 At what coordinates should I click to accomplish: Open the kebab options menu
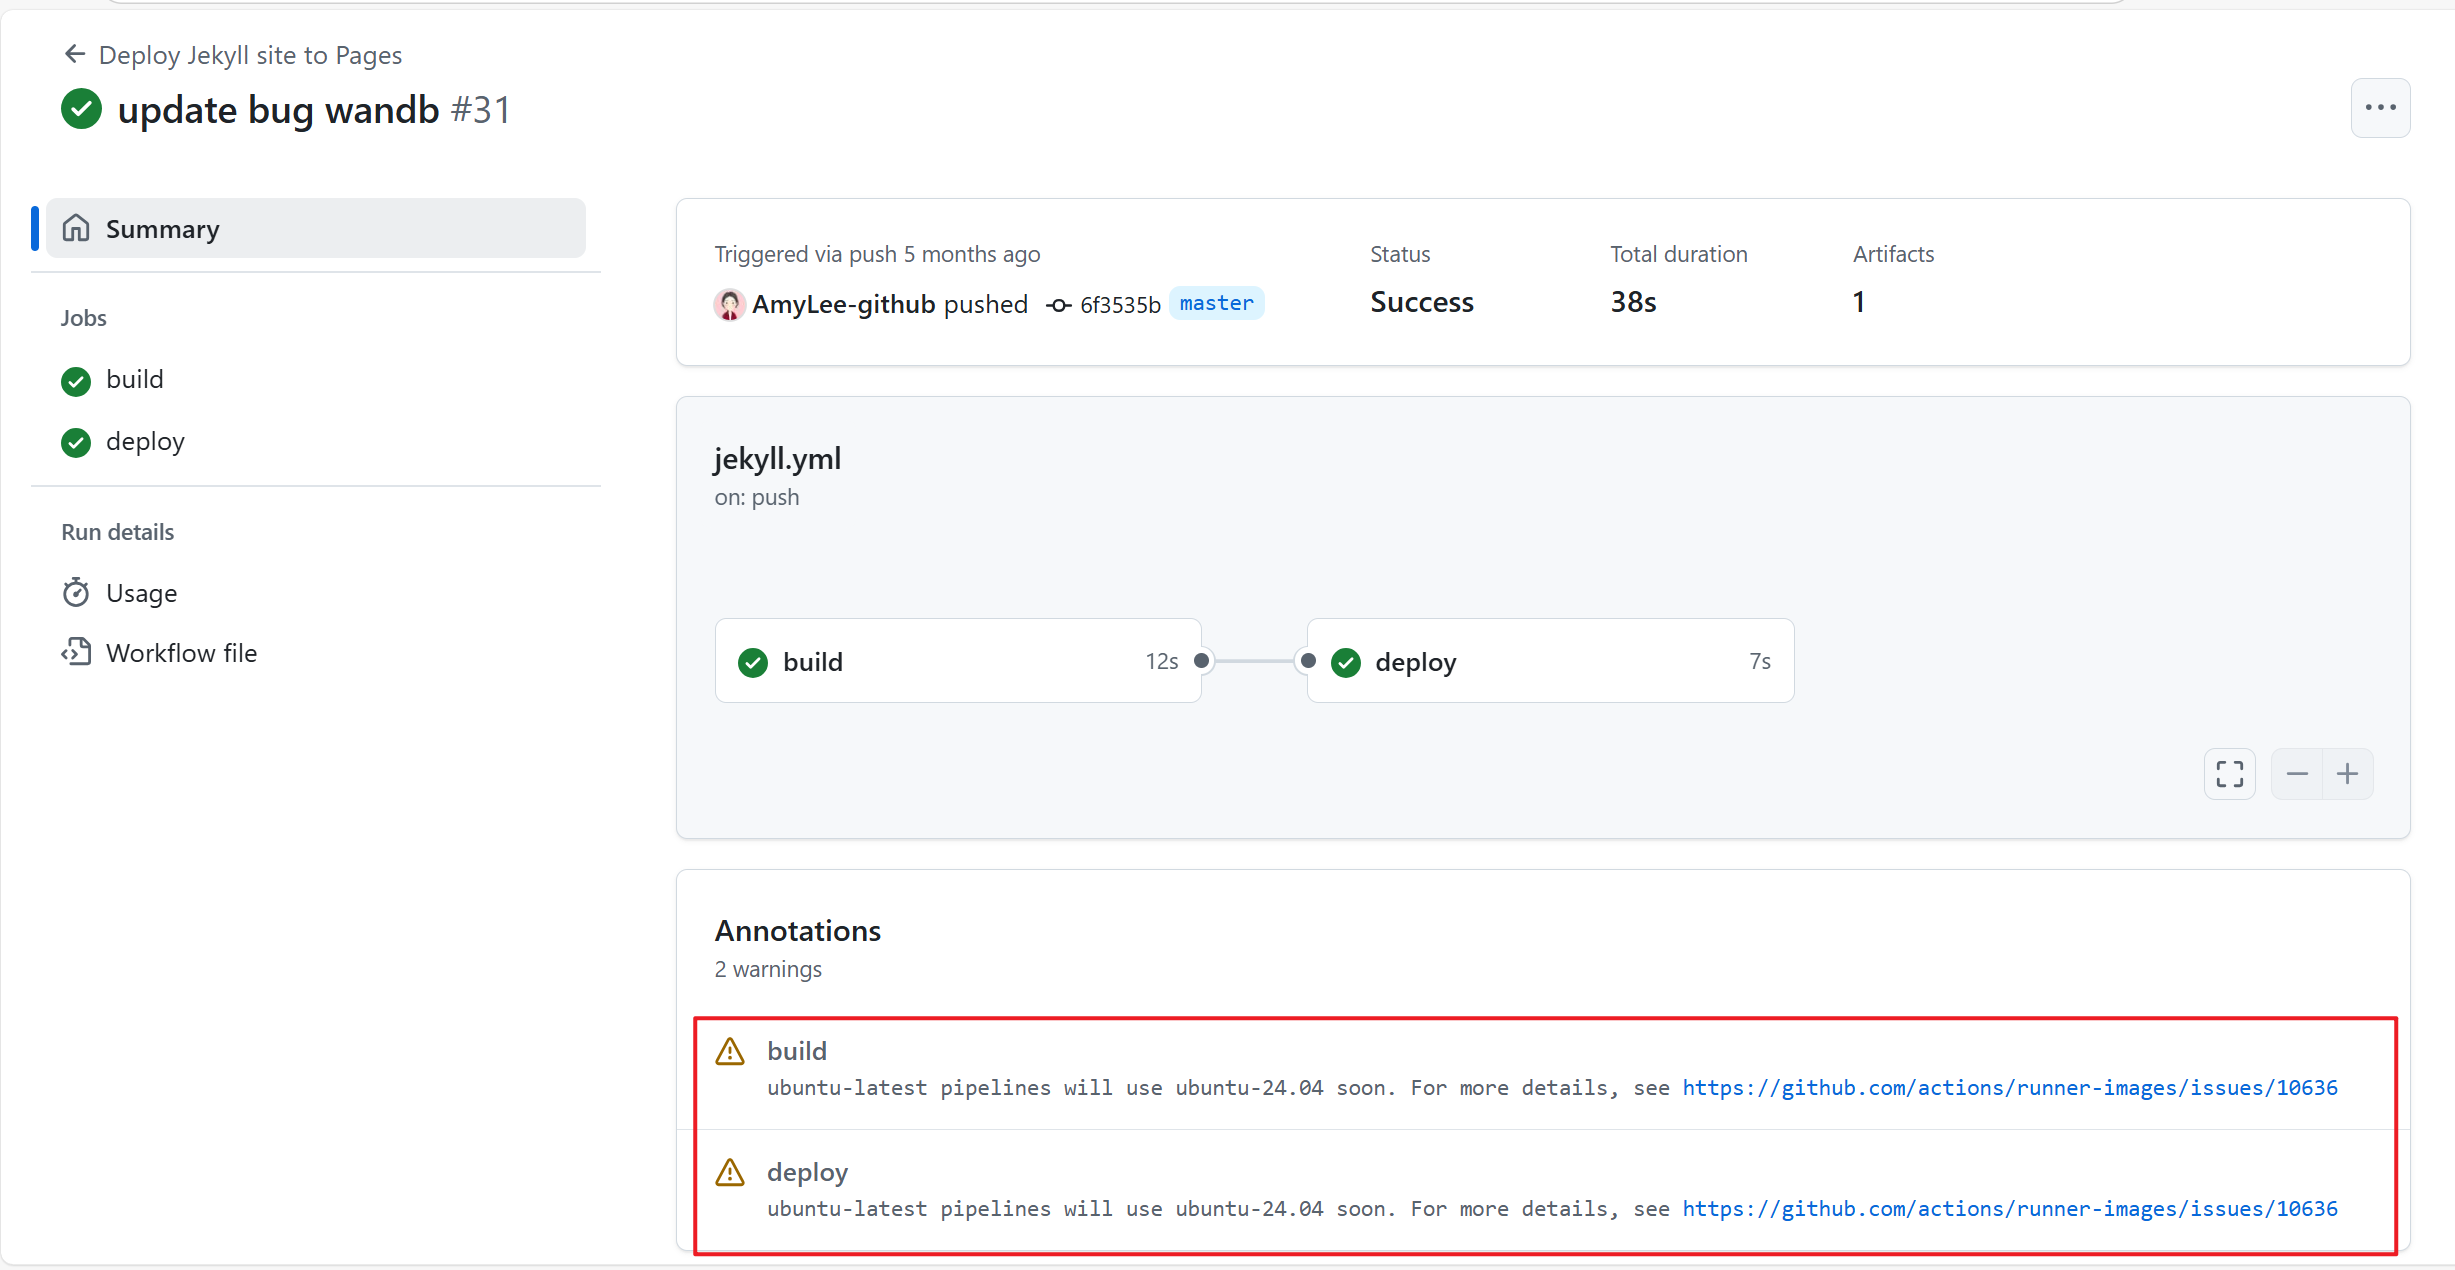(2381, 107)
